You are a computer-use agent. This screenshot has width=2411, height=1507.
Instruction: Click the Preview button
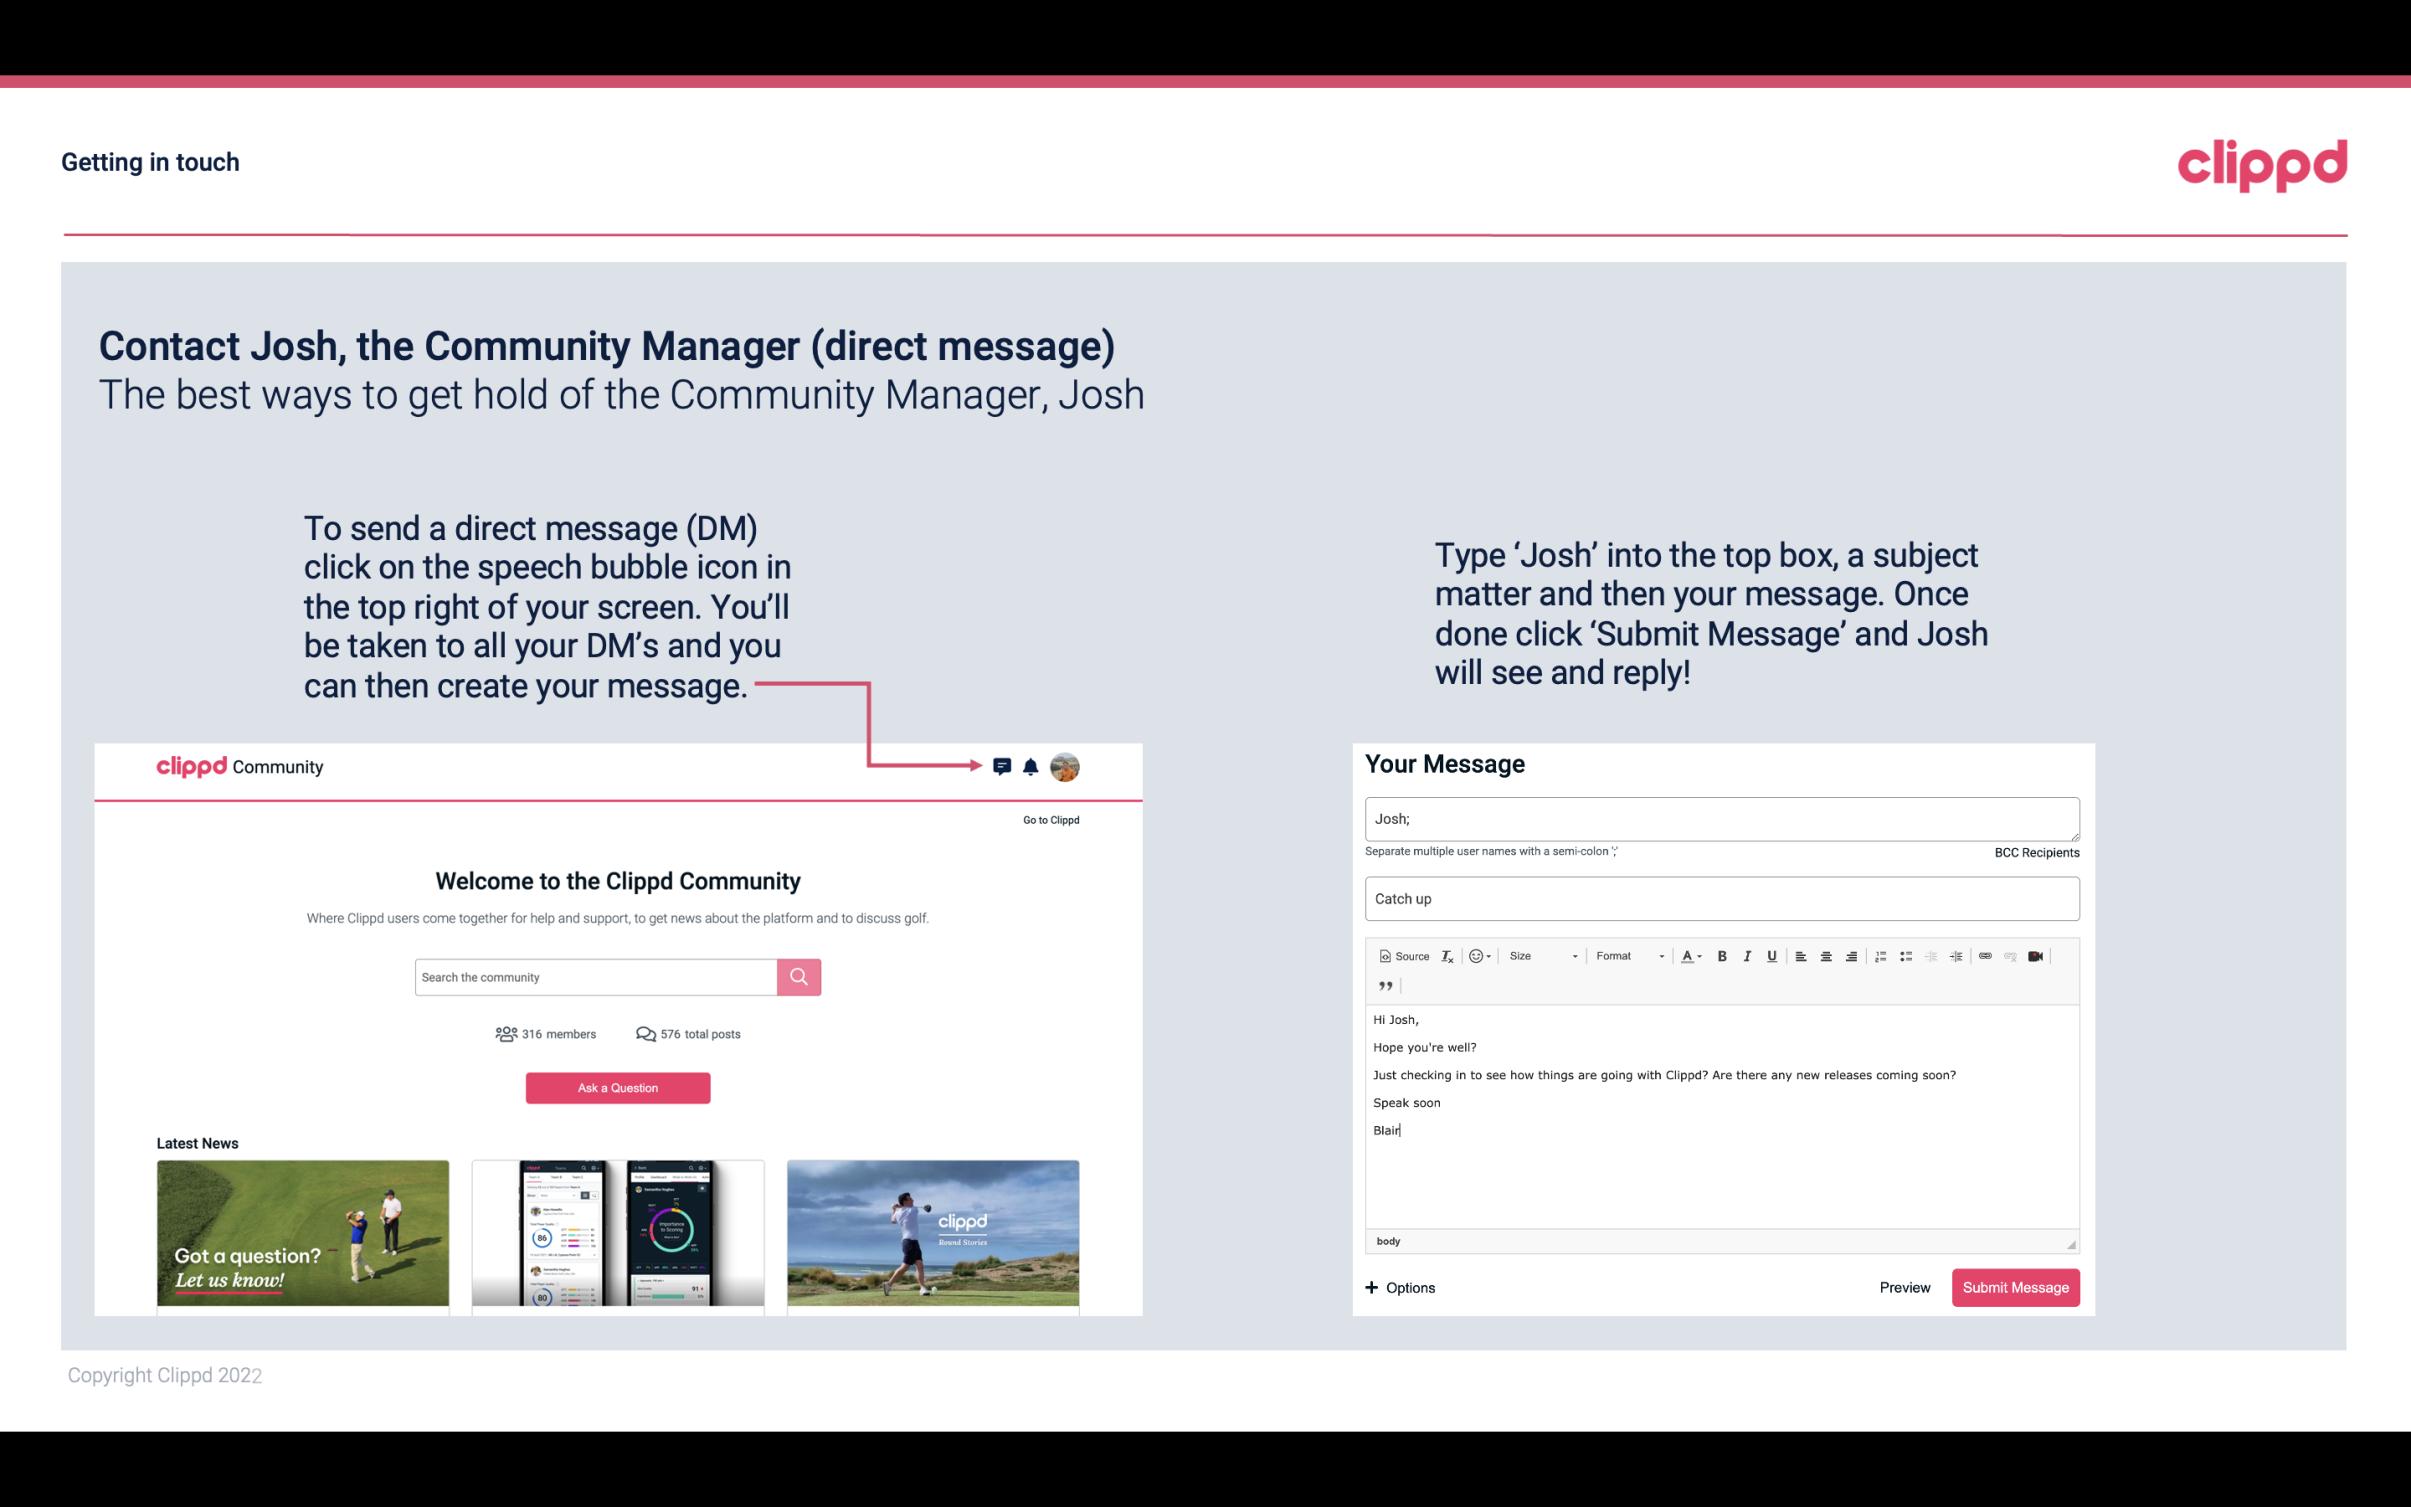pyautogui.click(x=1902, y=1287)
